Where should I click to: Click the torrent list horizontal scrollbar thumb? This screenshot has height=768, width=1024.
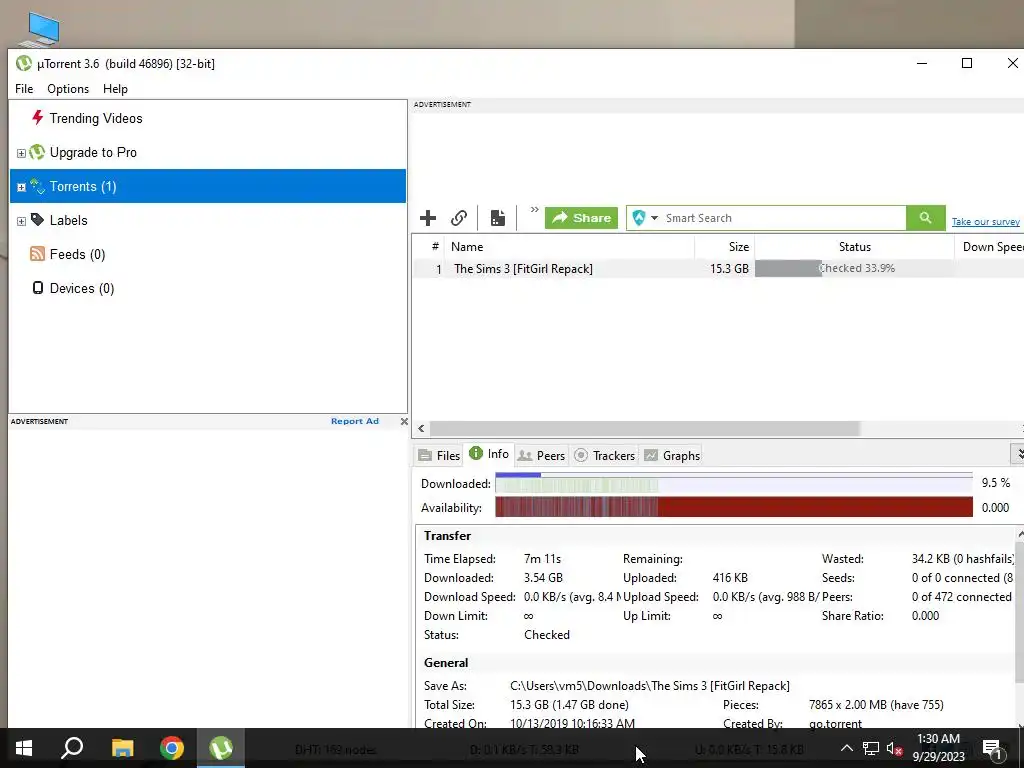tap(645, 428)
